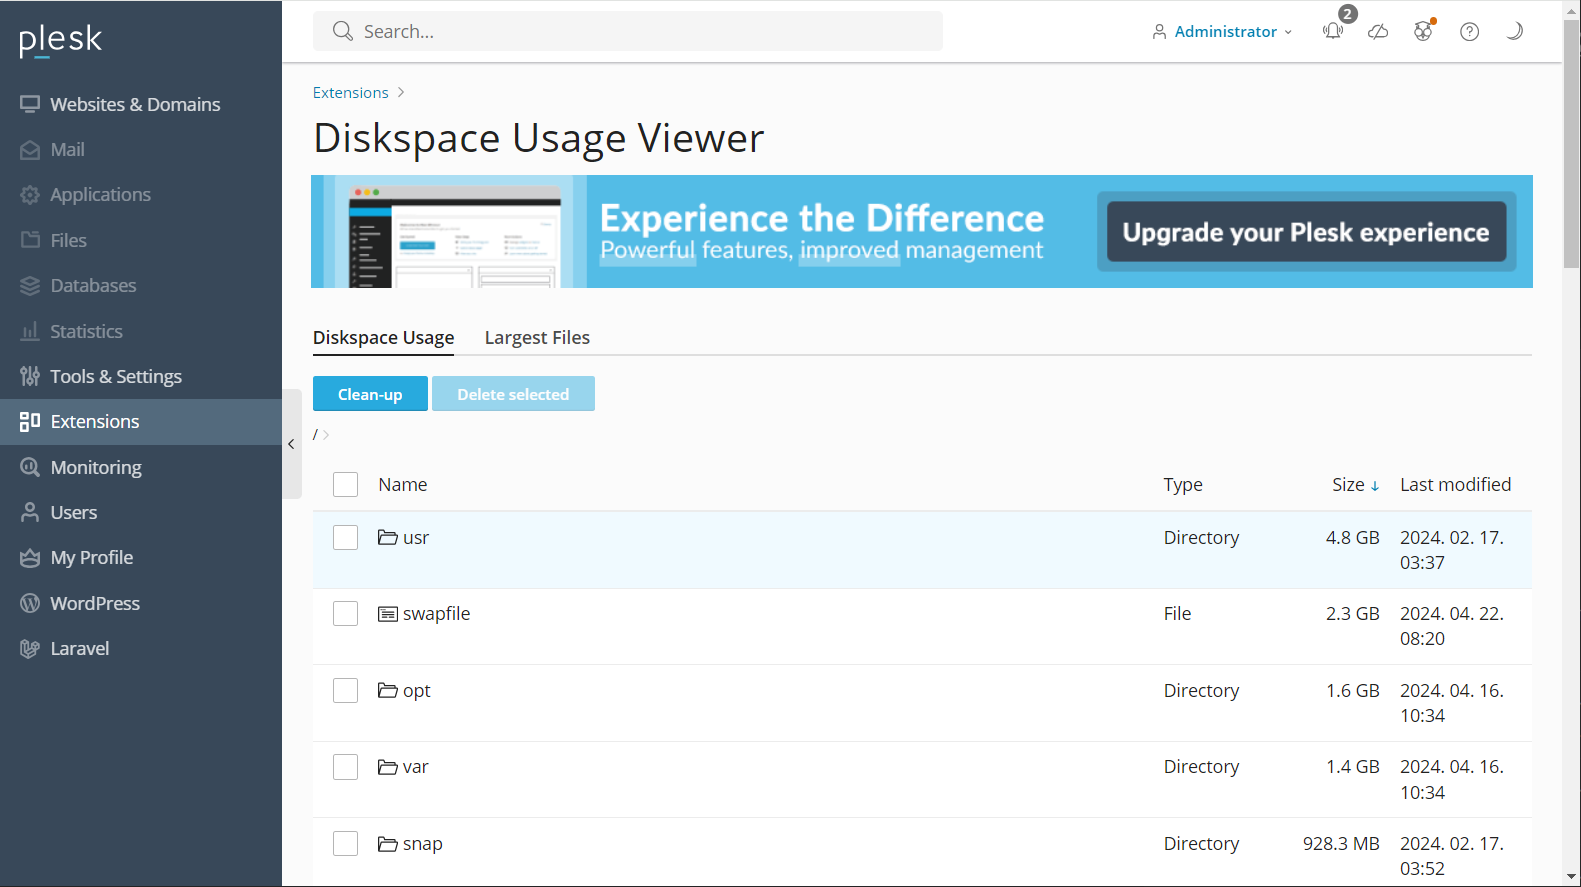This screenshot has height=887, width=1581.
Task: Click the opt folder icon
Action: (388, 690)
